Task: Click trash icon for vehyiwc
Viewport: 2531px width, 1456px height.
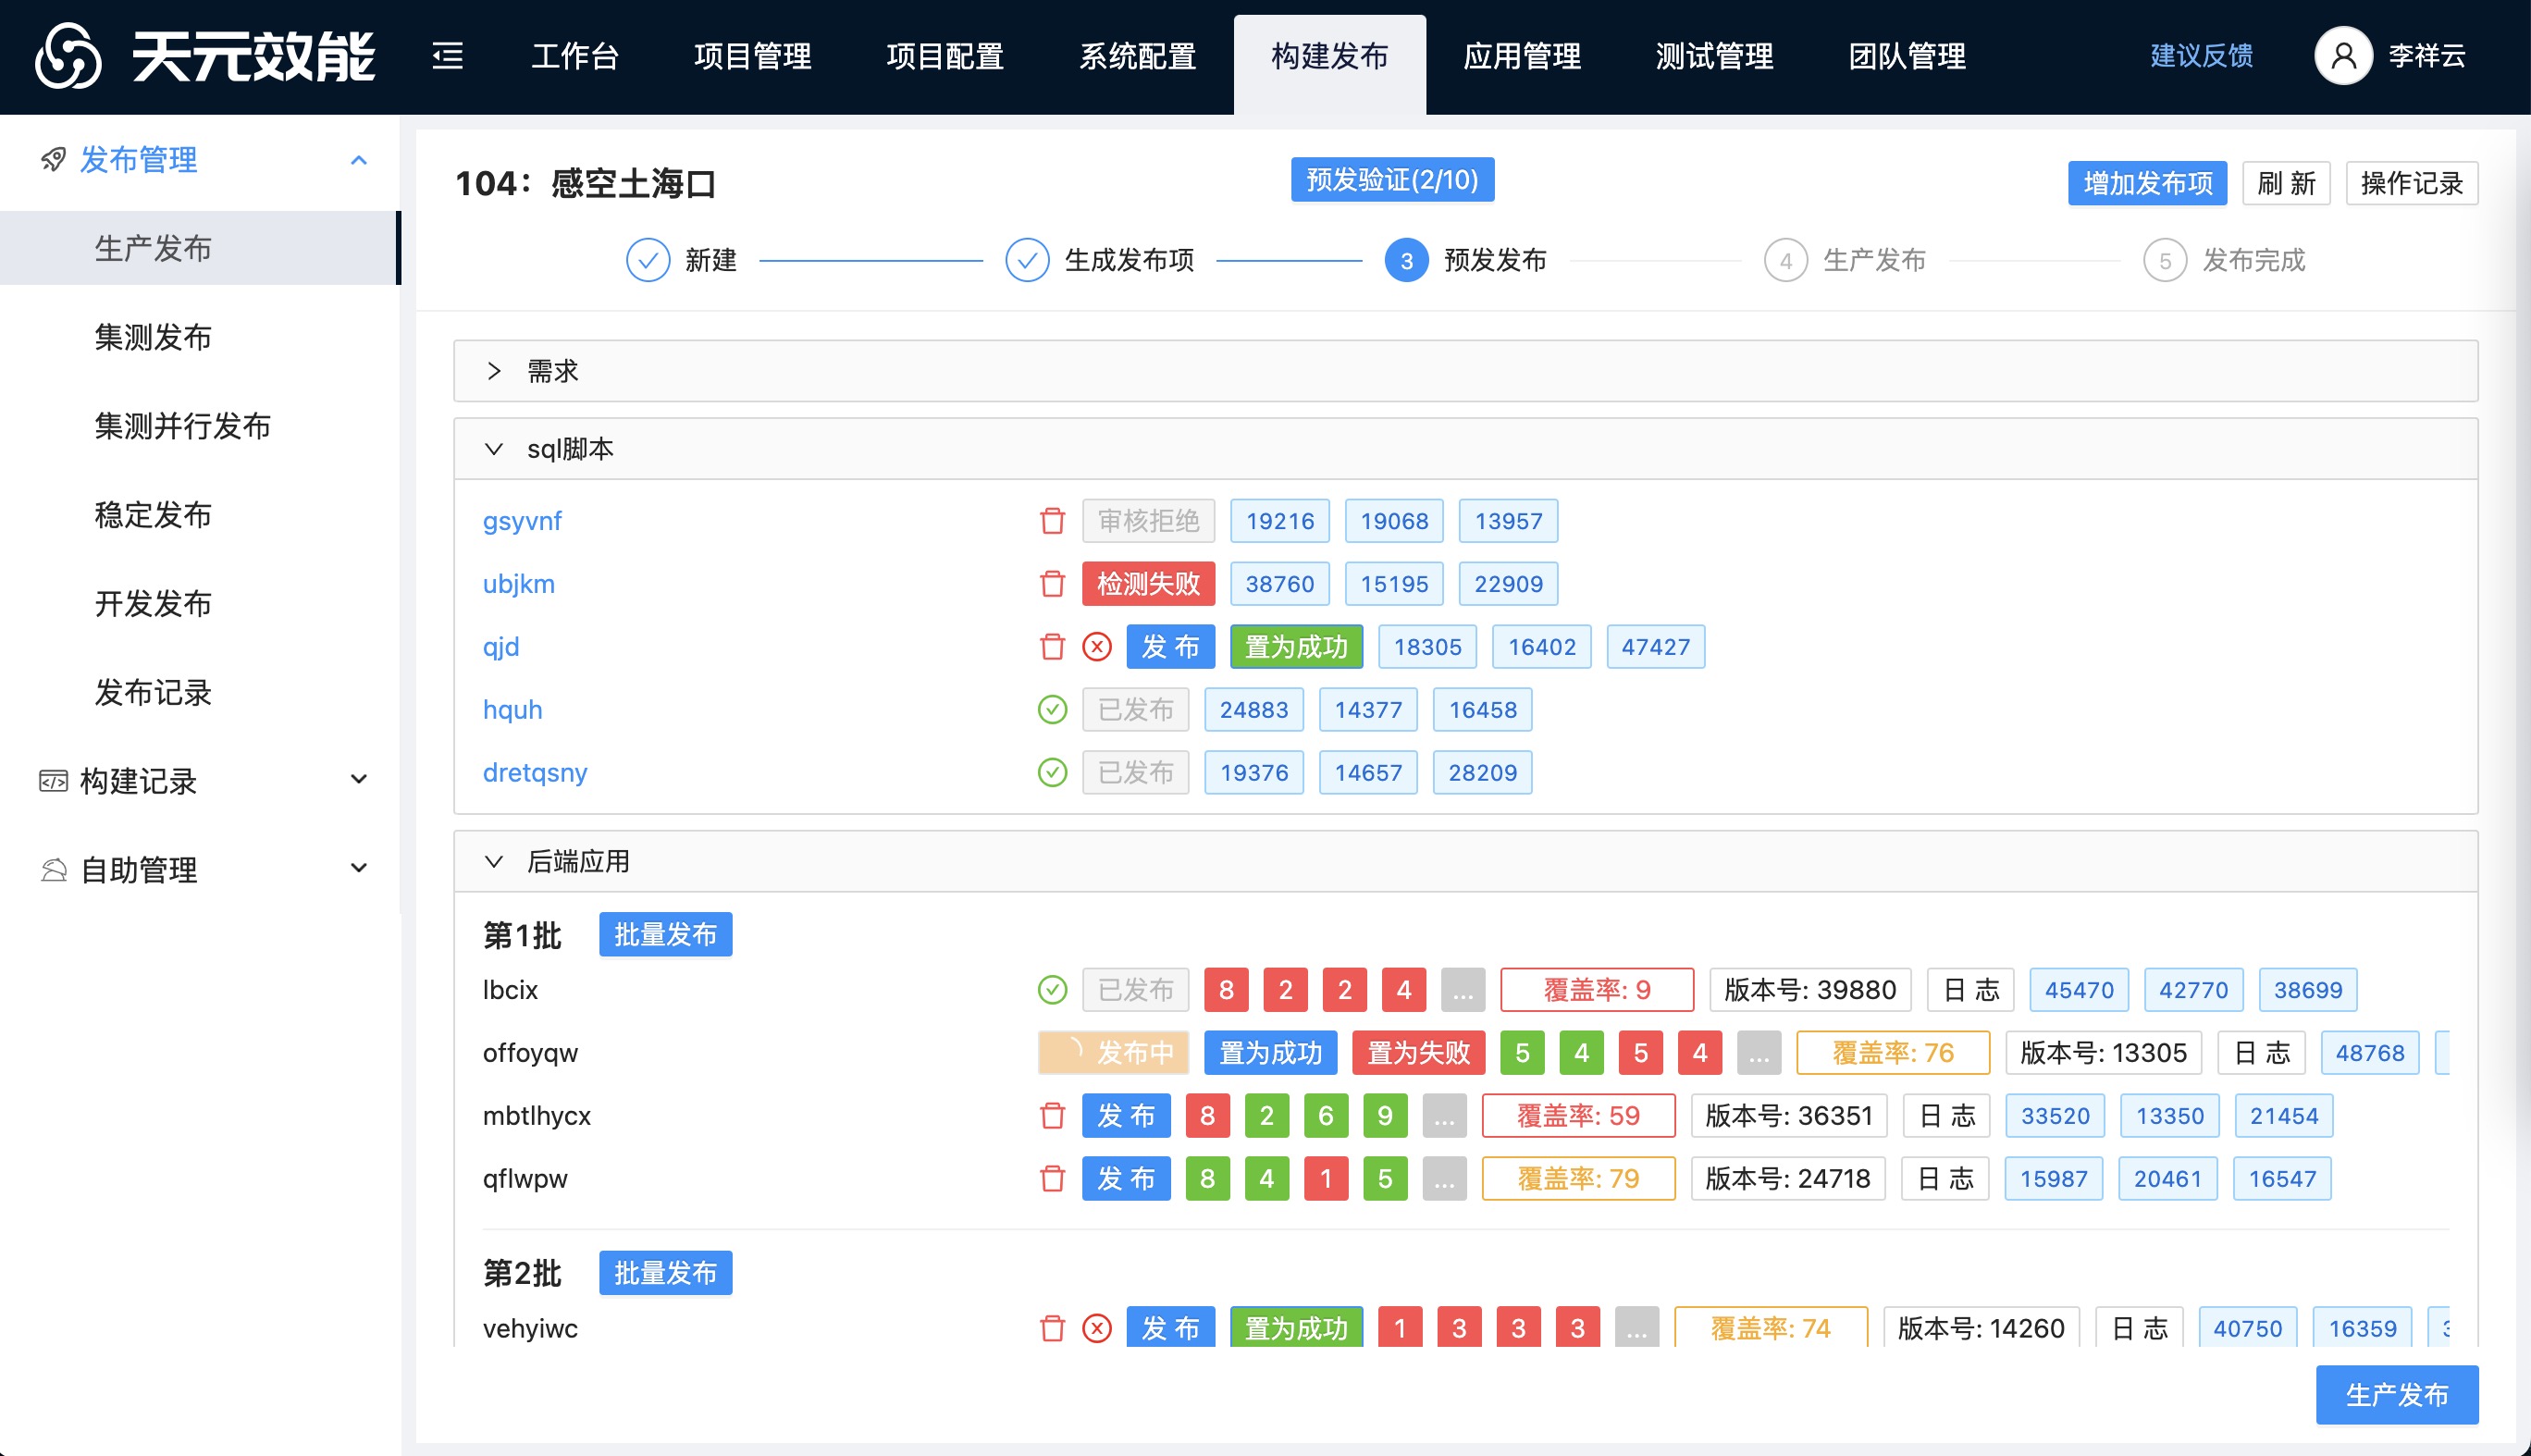Action: point(1052,1328)
